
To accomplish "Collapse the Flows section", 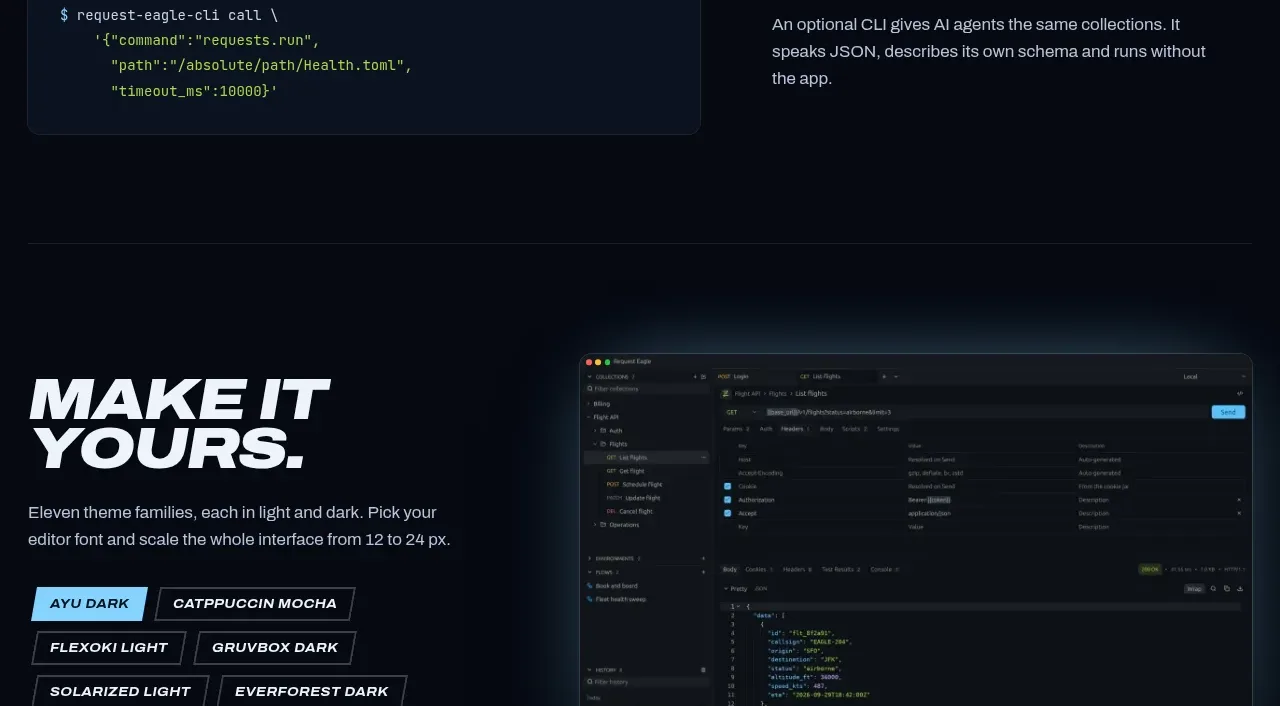I will [590, 572].
